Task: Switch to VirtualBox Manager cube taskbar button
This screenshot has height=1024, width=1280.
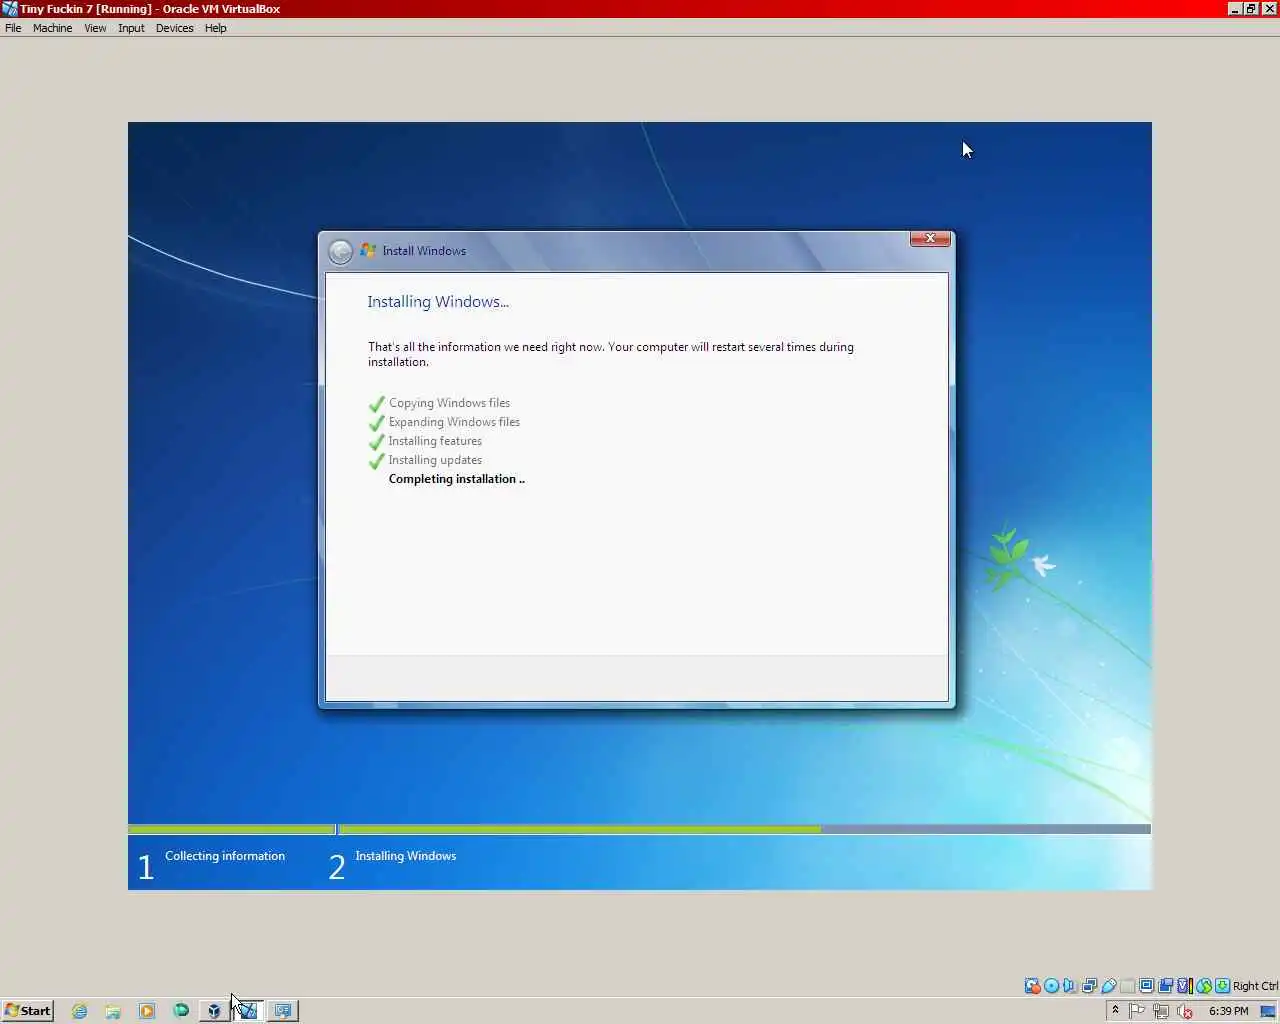Action: pyautogui.click(x=214, y=1011)
